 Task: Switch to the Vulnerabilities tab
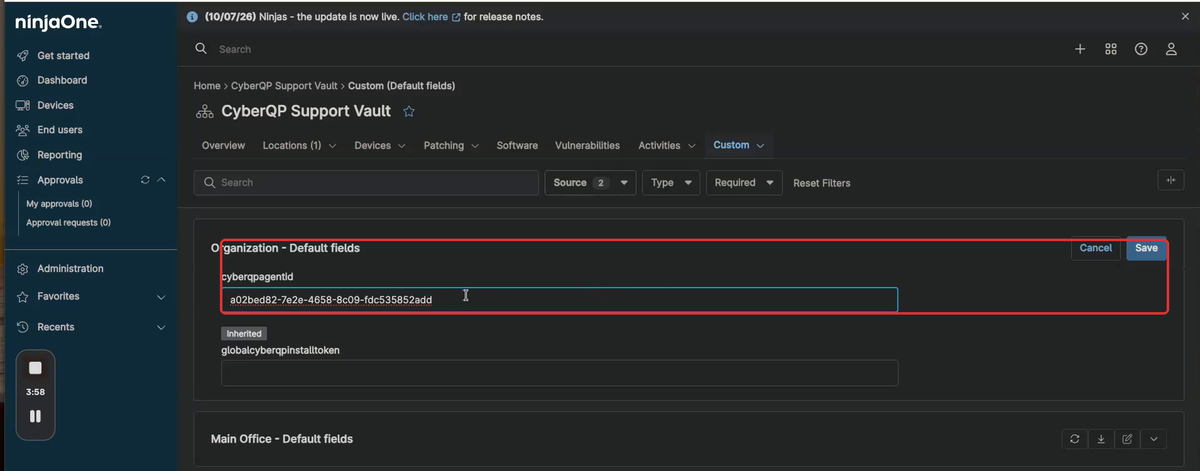click(587, 146)
